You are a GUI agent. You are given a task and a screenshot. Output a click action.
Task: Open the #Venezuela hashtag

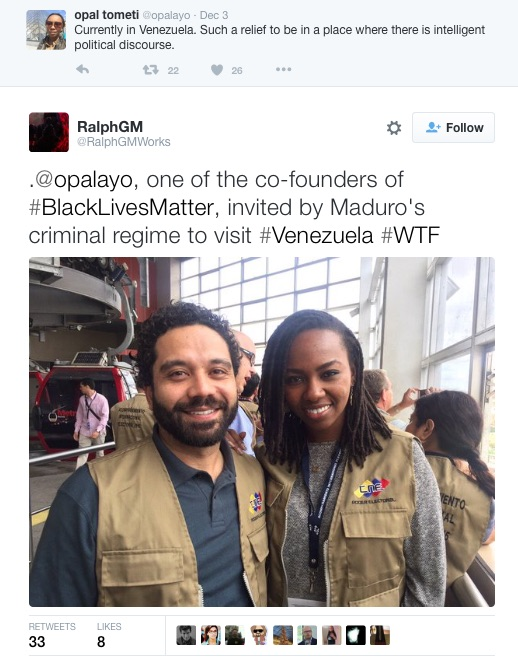pos(316,235)
